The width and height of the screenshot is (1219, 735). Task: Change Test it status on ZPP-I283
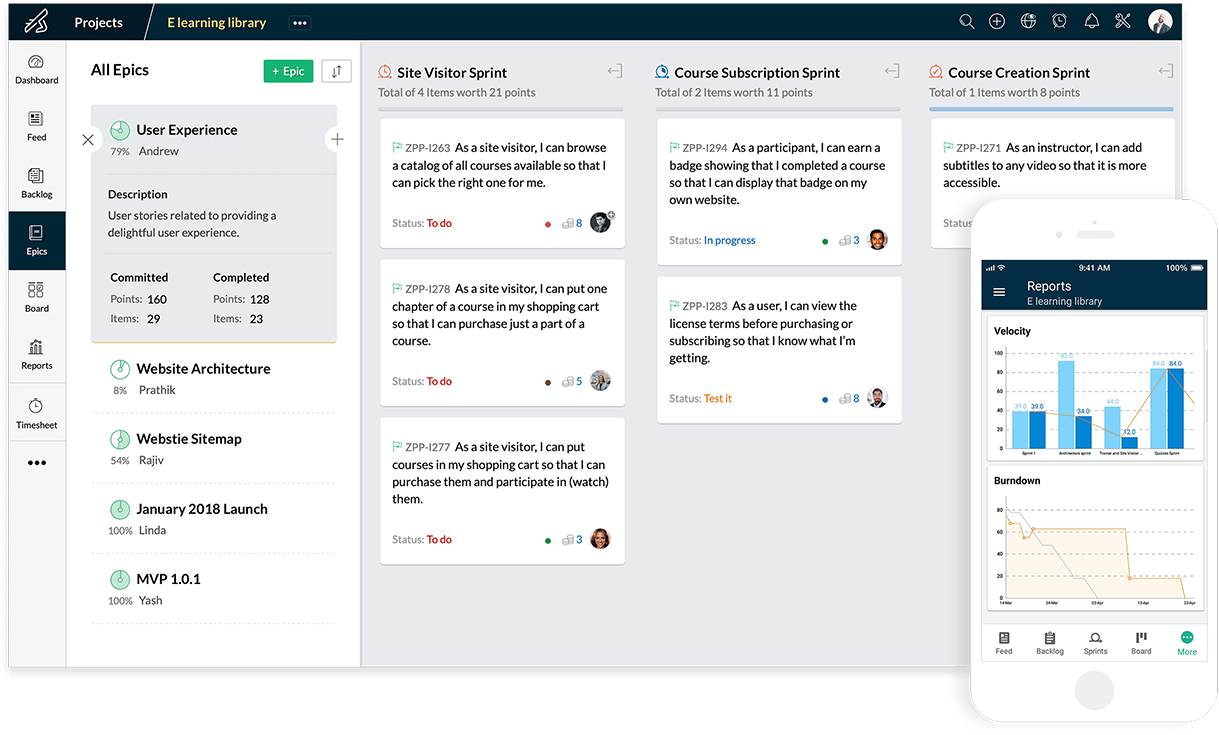tap(717, 398)
